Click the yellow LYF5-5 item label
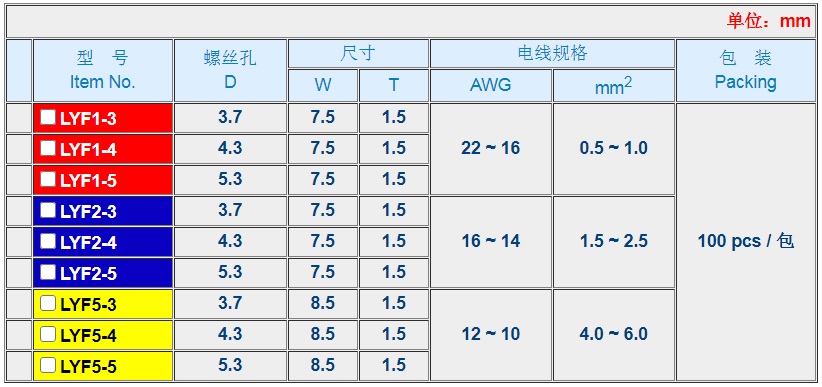 point(88,367)
